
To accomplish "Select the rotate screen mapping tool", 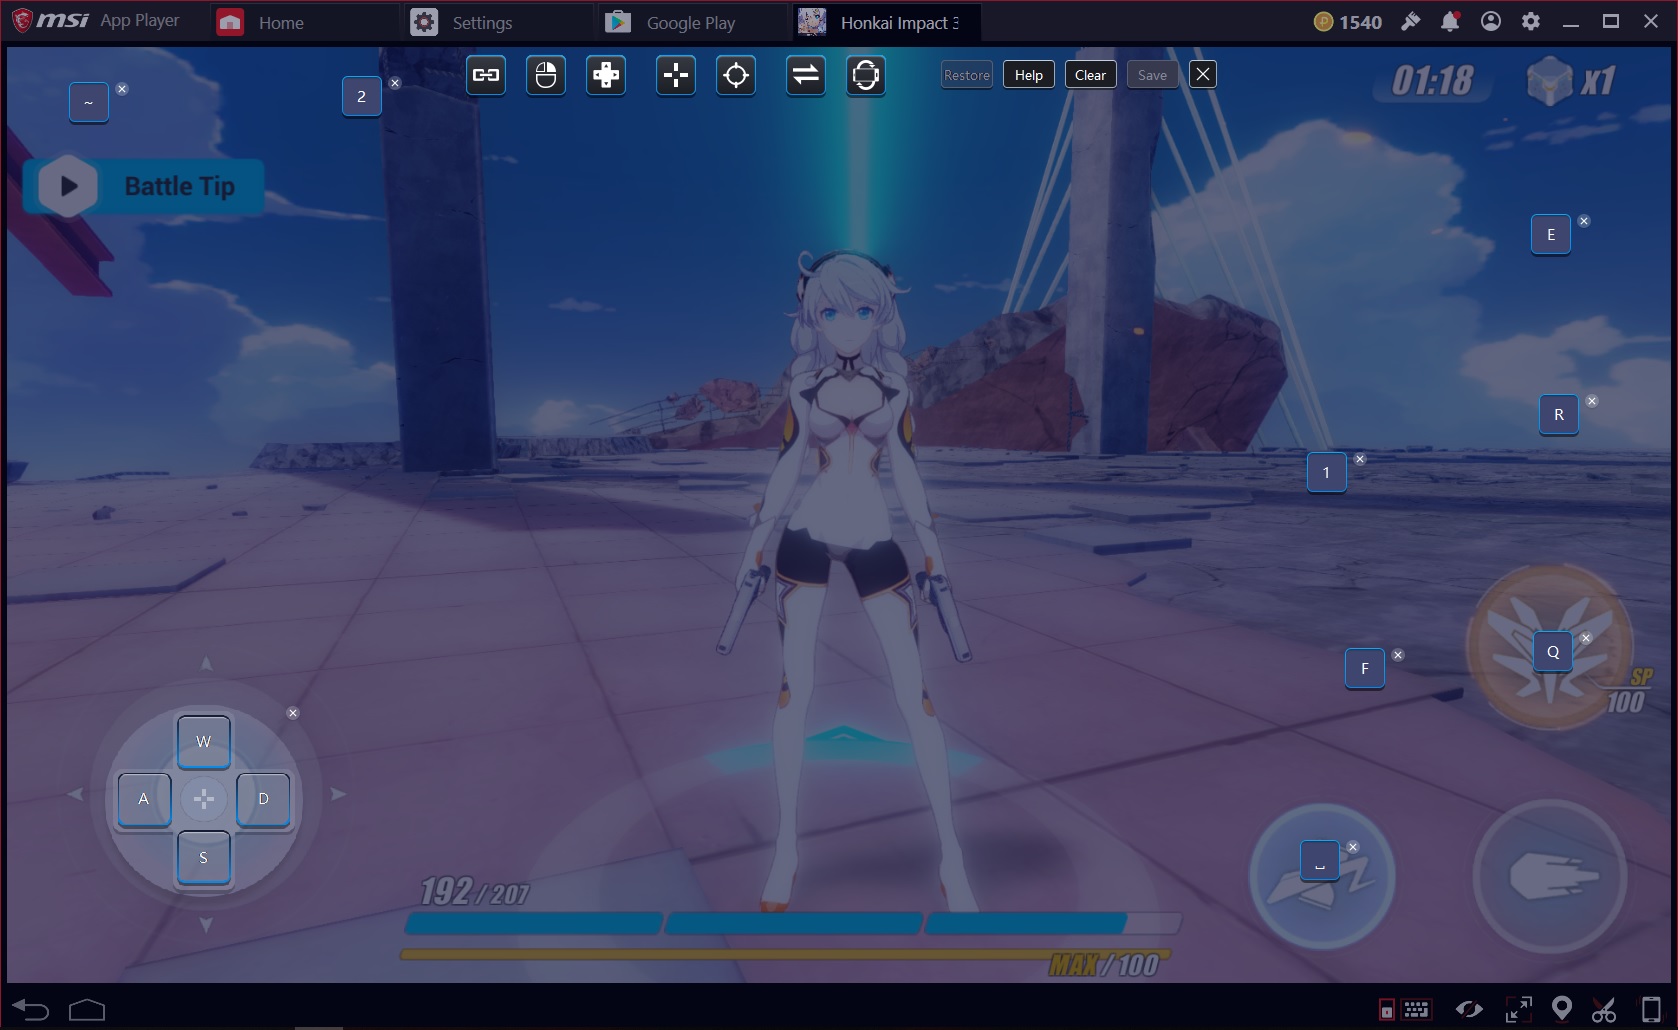I will click(866, 75).
